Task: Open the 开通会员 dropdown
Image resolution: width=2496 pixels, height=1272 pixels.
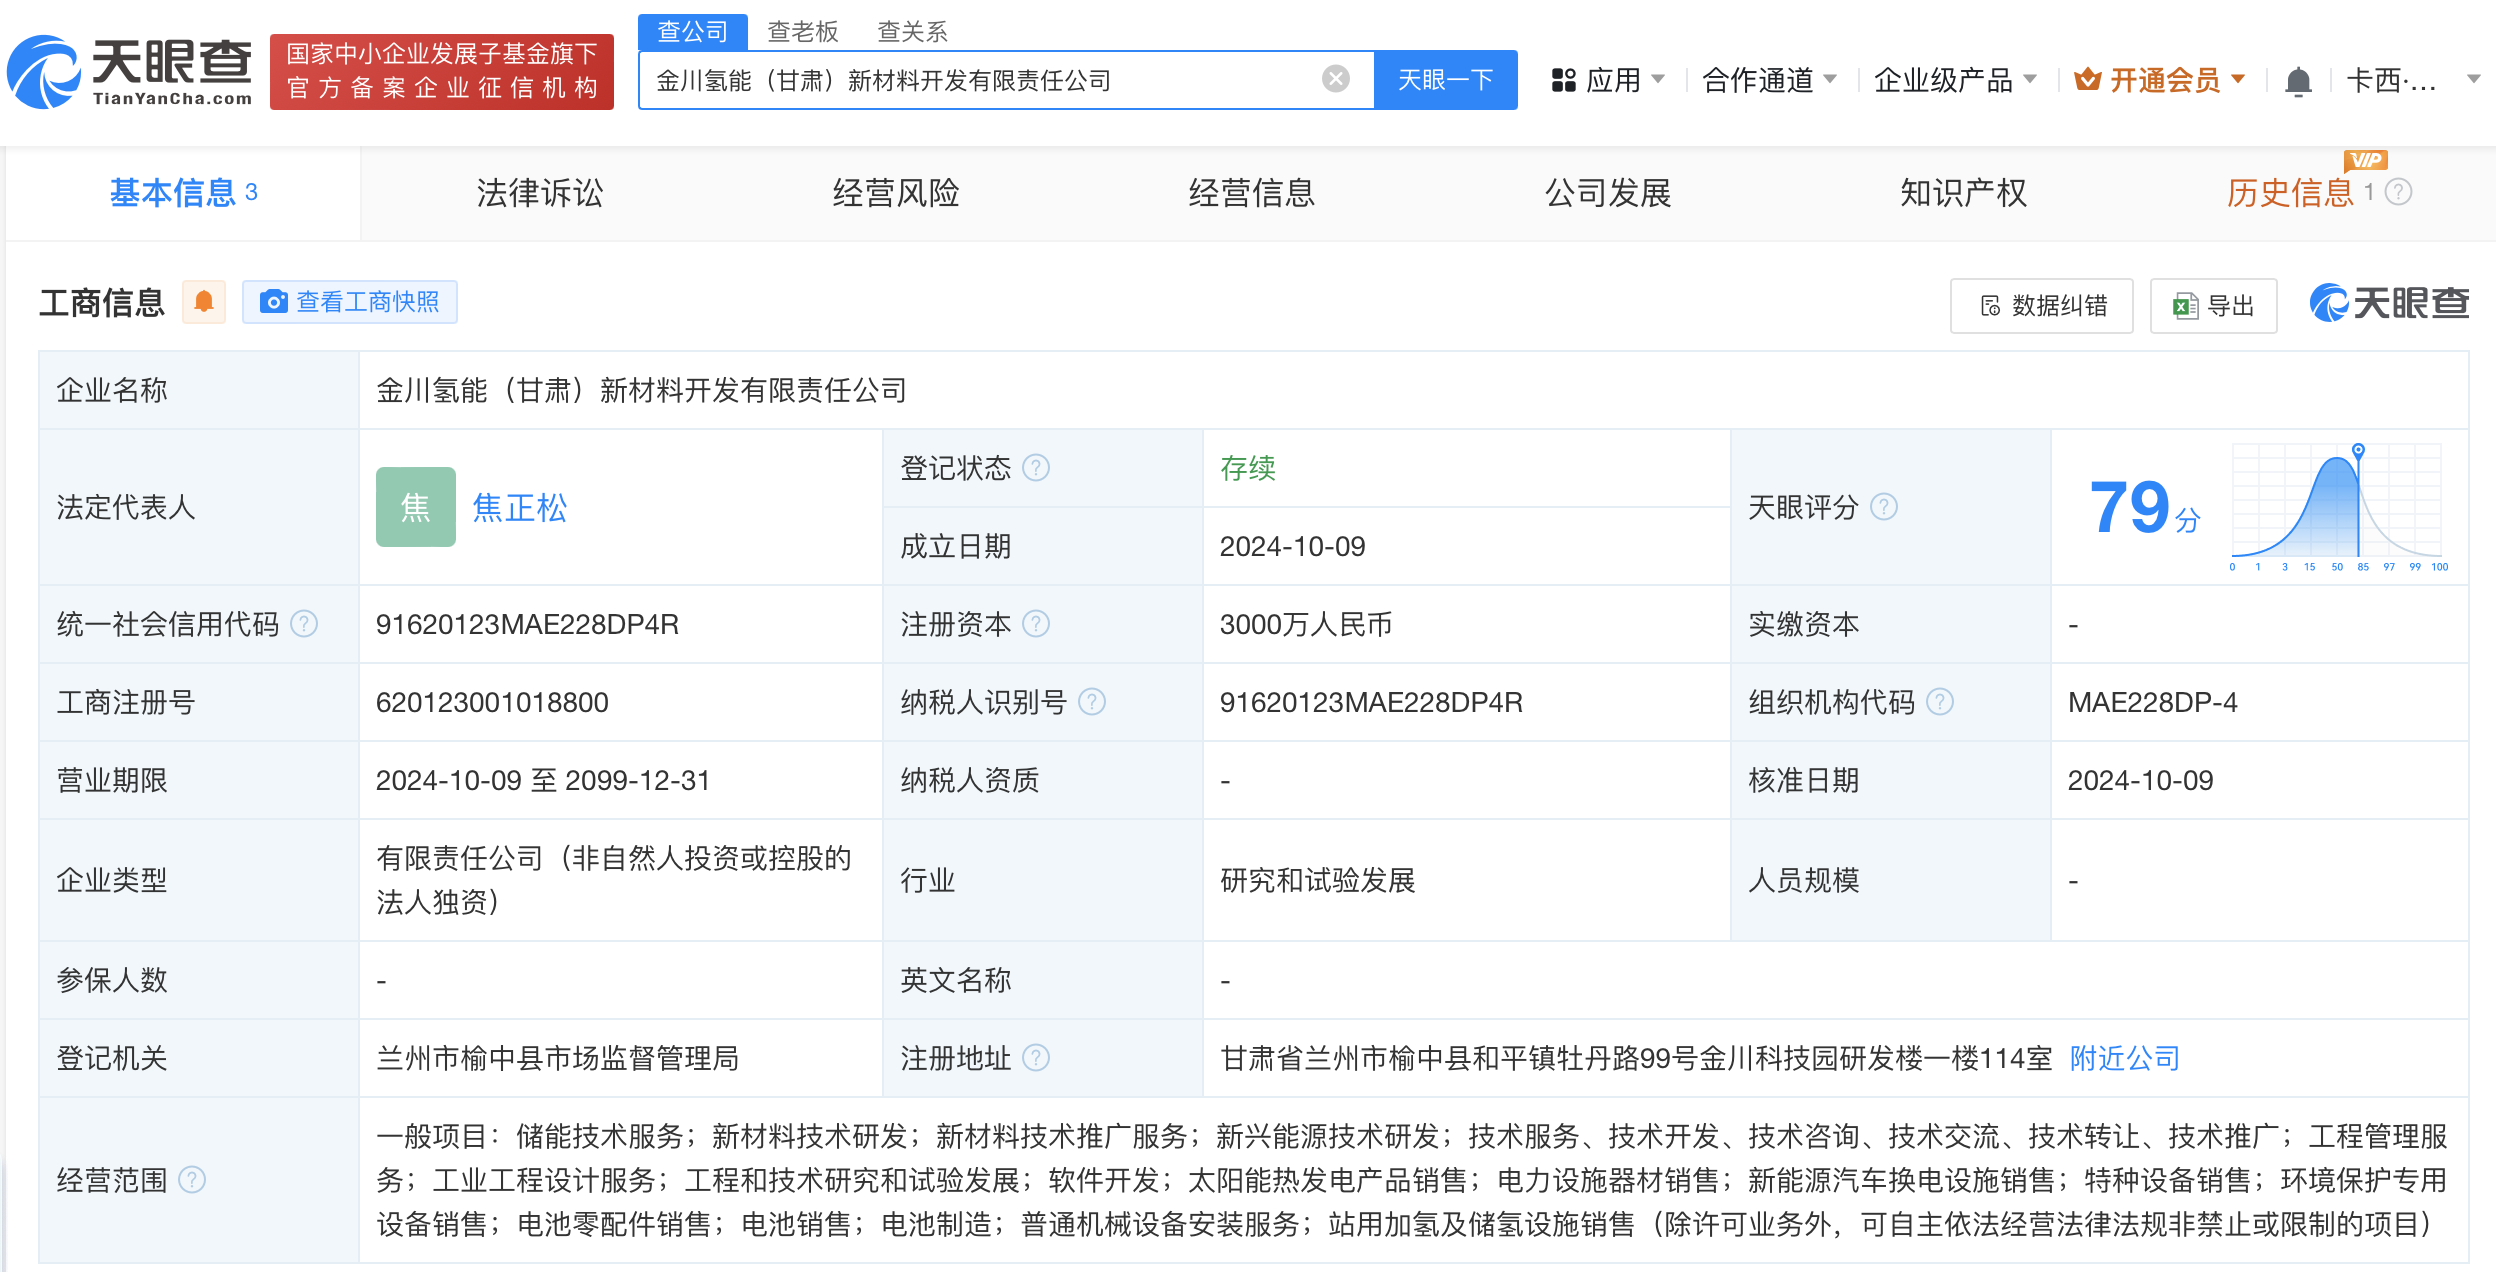Action: point(2160,80)
